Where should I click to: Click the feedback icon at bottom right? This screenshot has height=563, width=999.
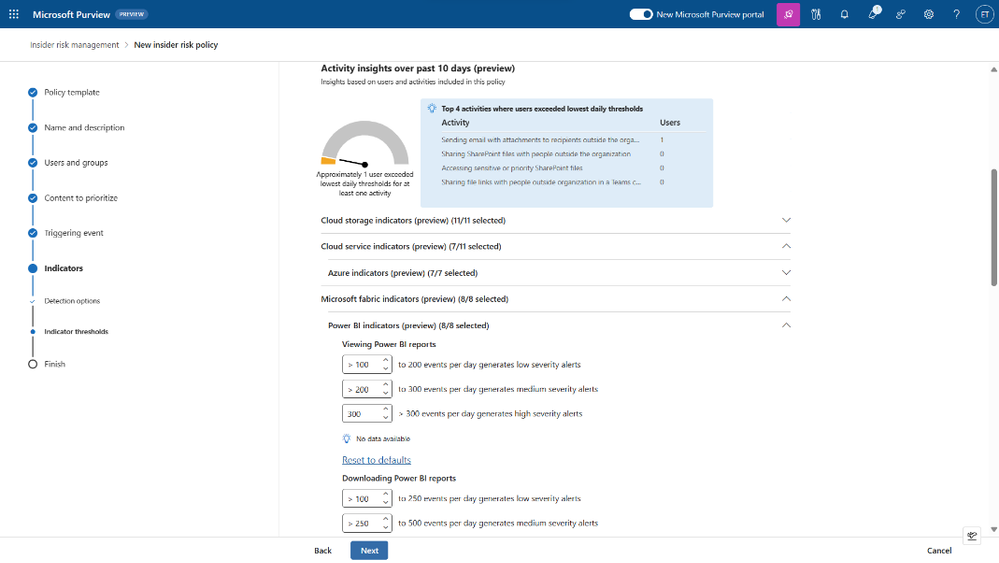[x=972, y=536]
